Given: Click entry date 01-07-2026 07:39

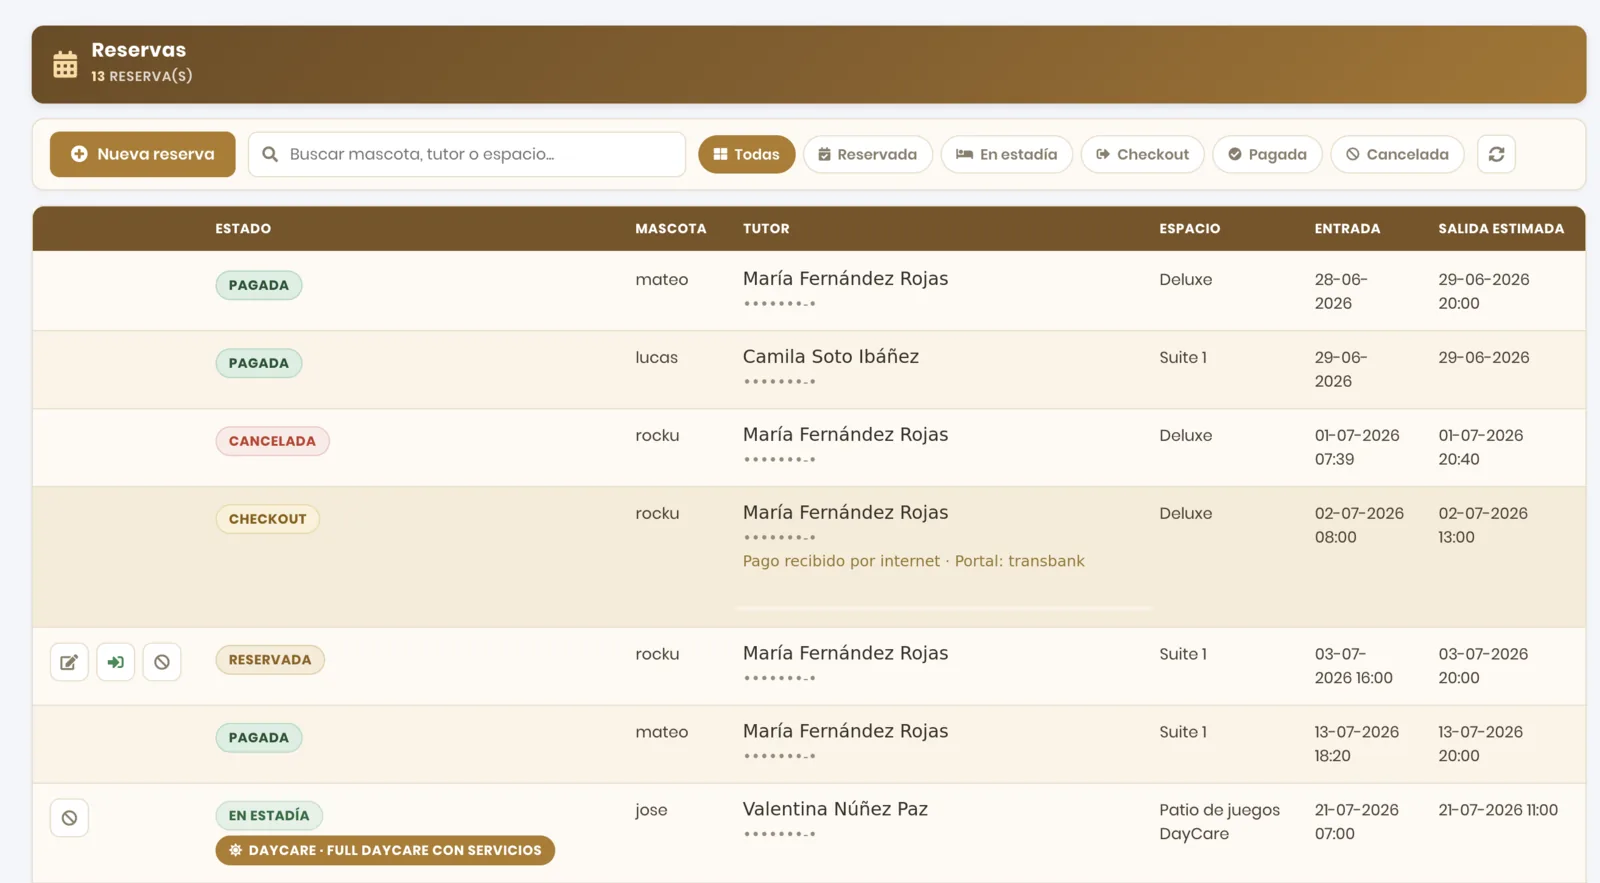Looking at the screenshot, I should tap(1357, 447).
